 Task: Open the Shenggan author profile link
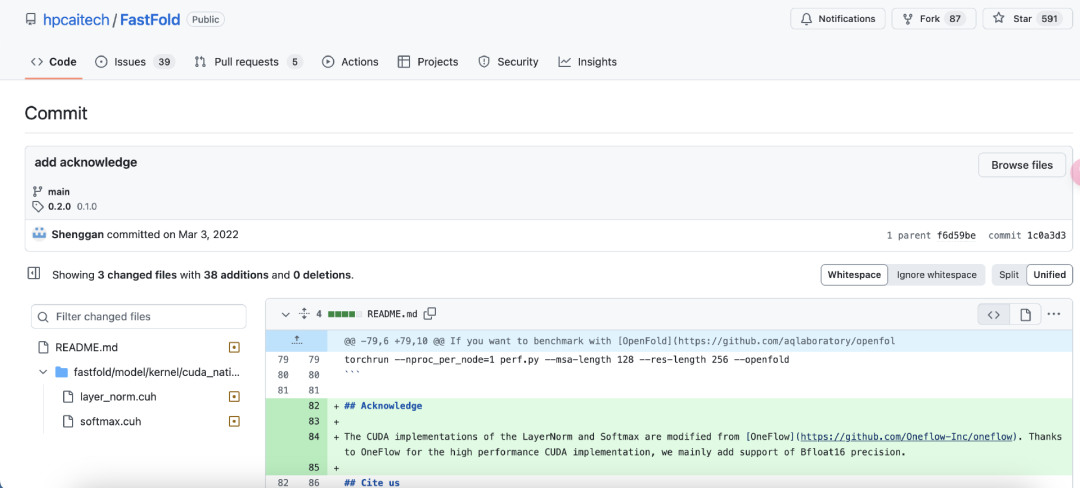pyautogui.click(x=77, y=234)
